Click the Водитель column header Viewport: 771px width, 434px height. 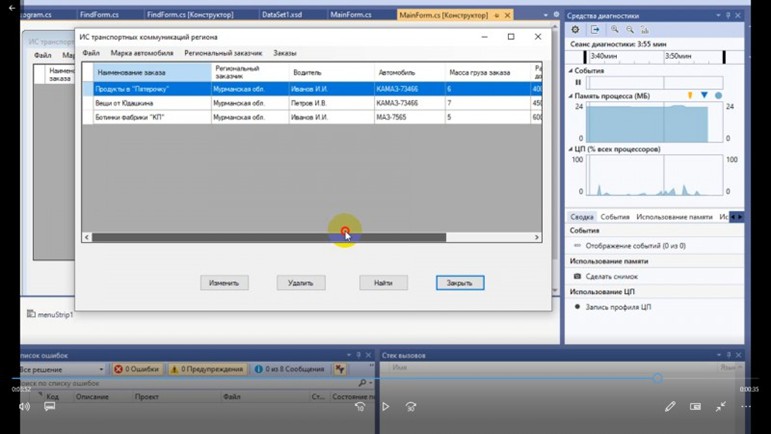pos(331,72)
